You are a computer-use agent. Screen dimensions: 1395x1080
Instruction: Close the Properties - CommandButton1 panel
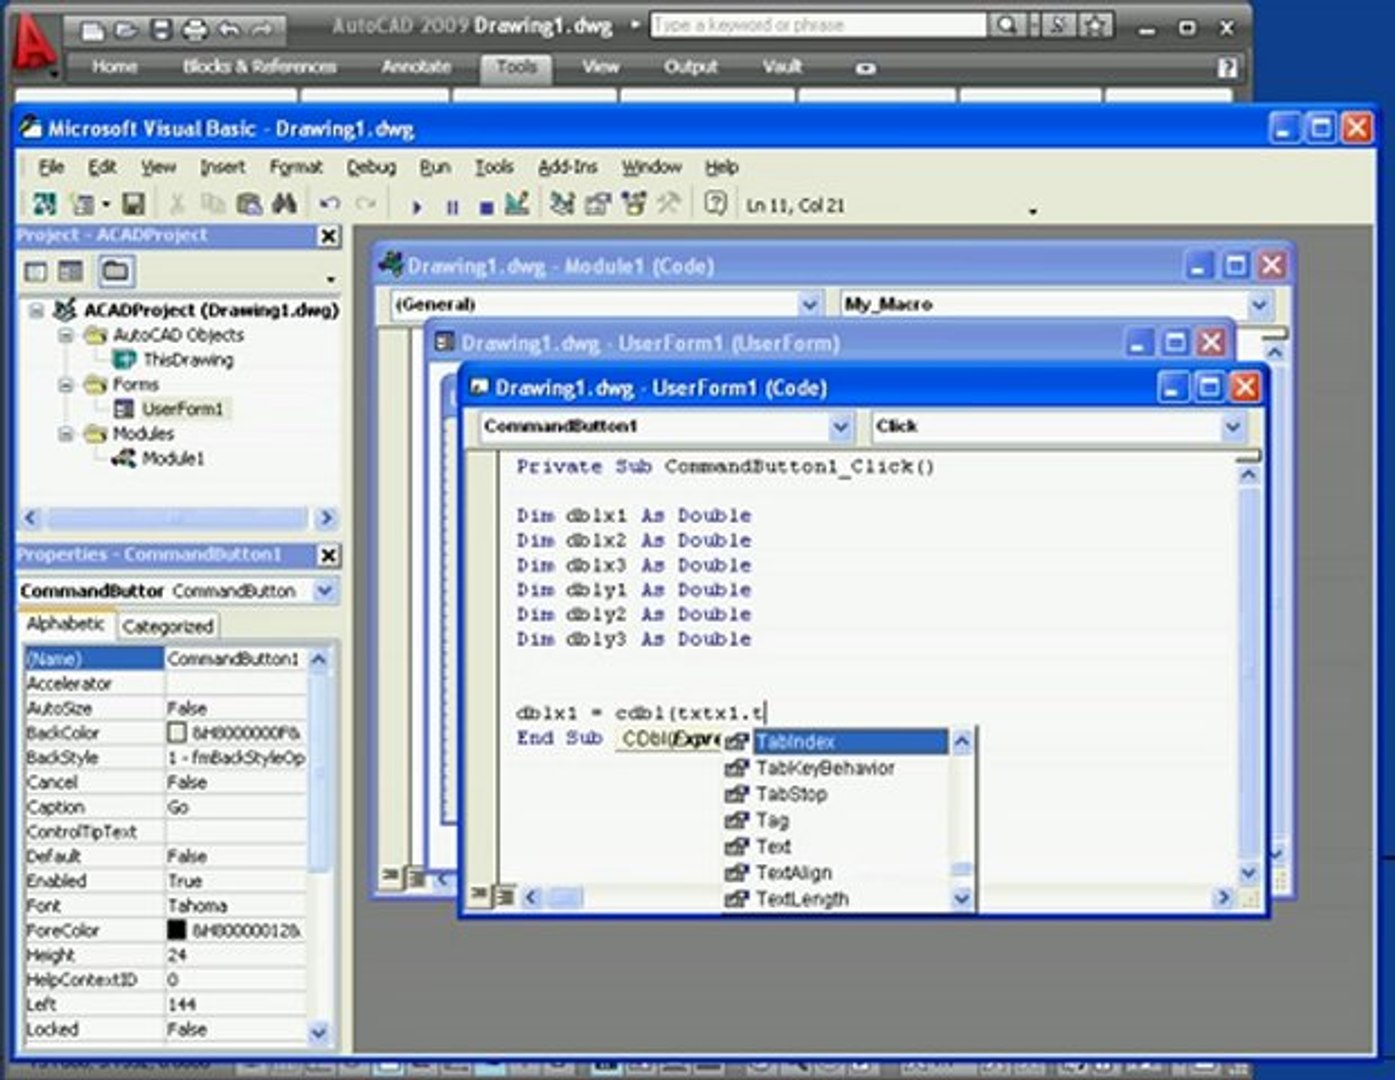pyautogui.click(x=328, y=555)
